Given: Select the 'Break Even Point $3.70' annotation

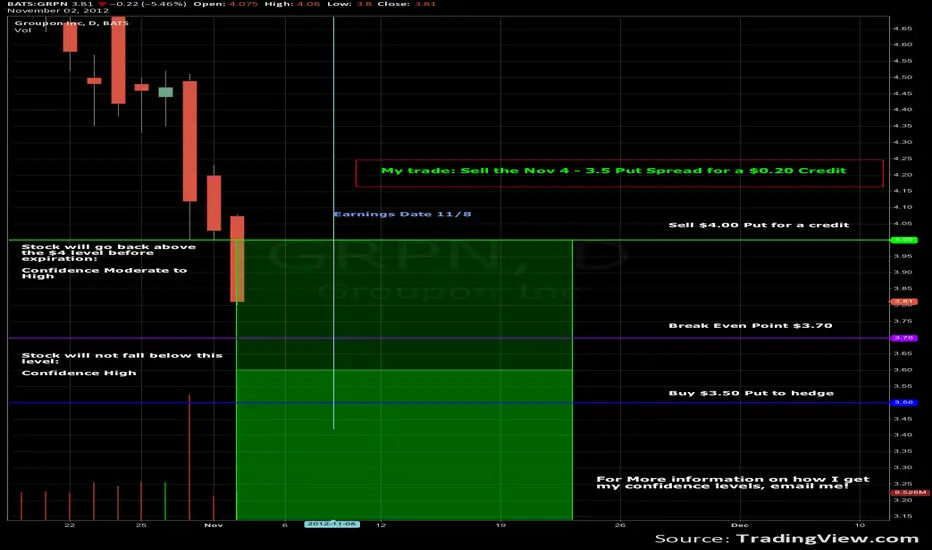Looking at the screenshot, I should [x=750, y=325].
